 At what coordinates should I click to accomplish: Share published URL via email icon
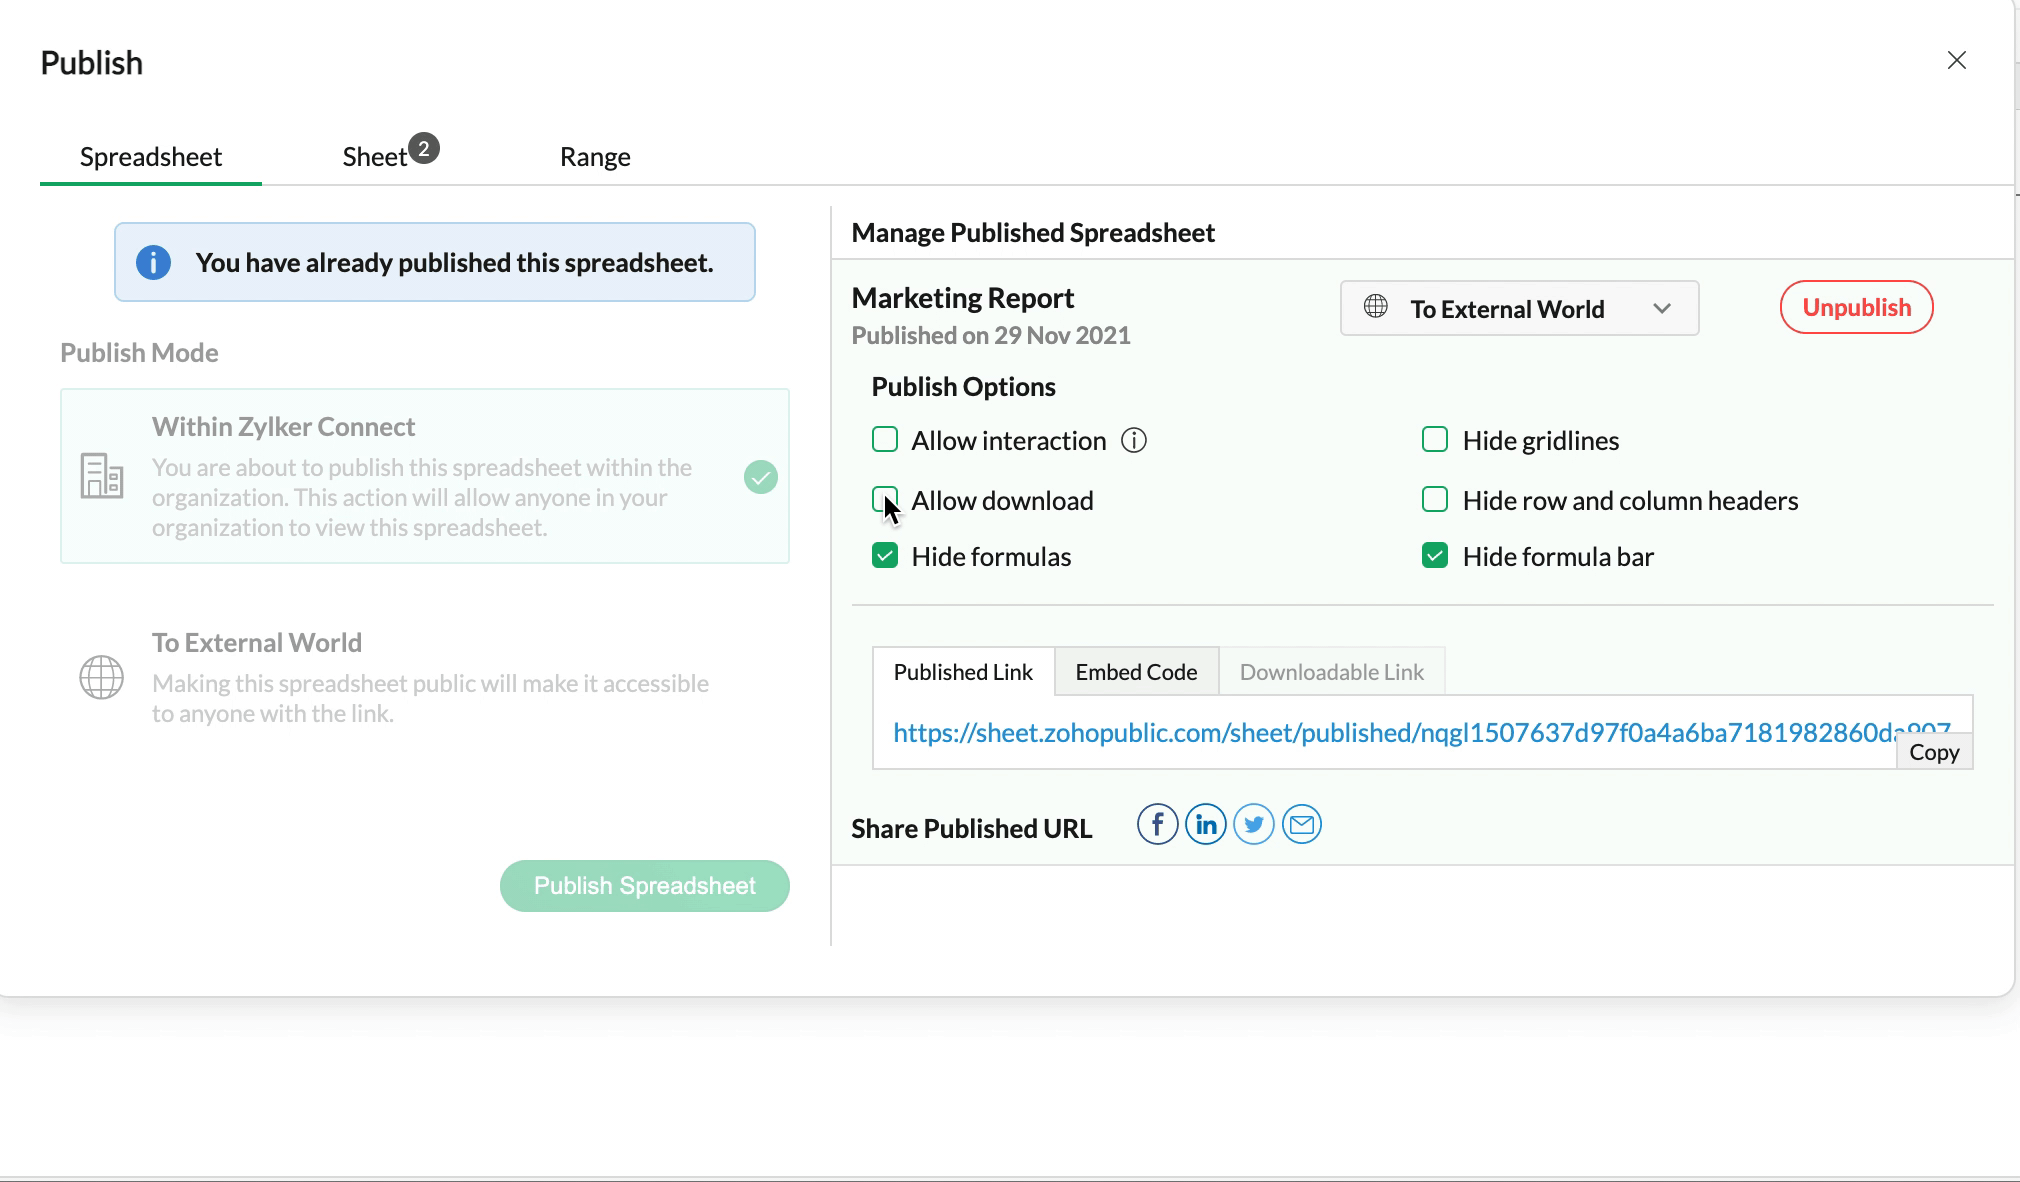(x=1301, y=825)
